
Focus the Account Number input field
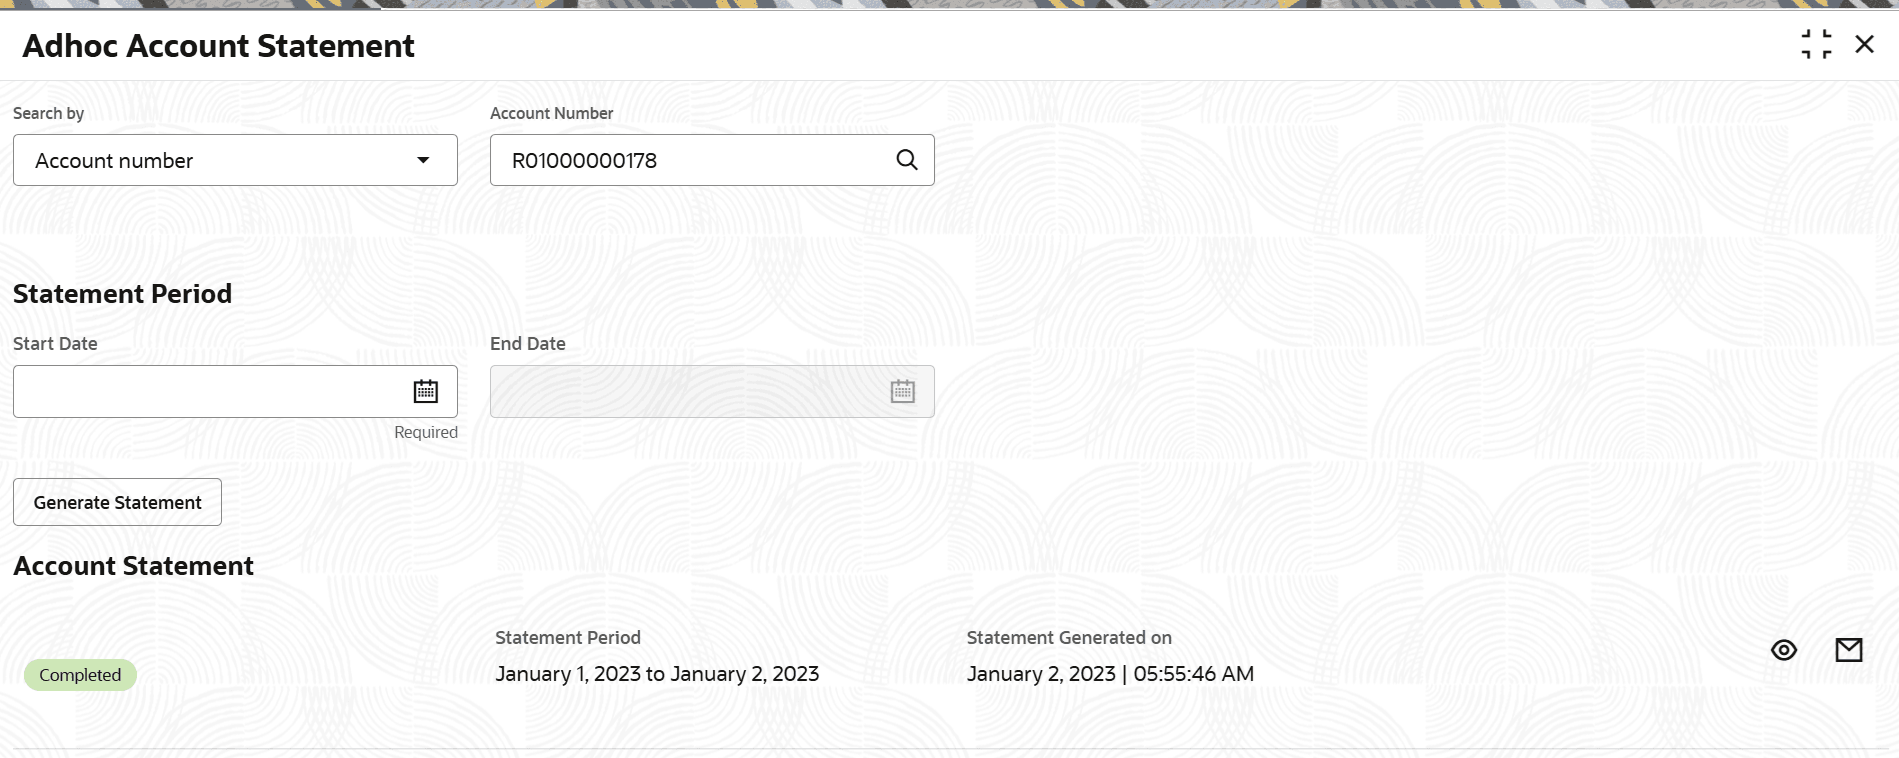coord(690,160)
